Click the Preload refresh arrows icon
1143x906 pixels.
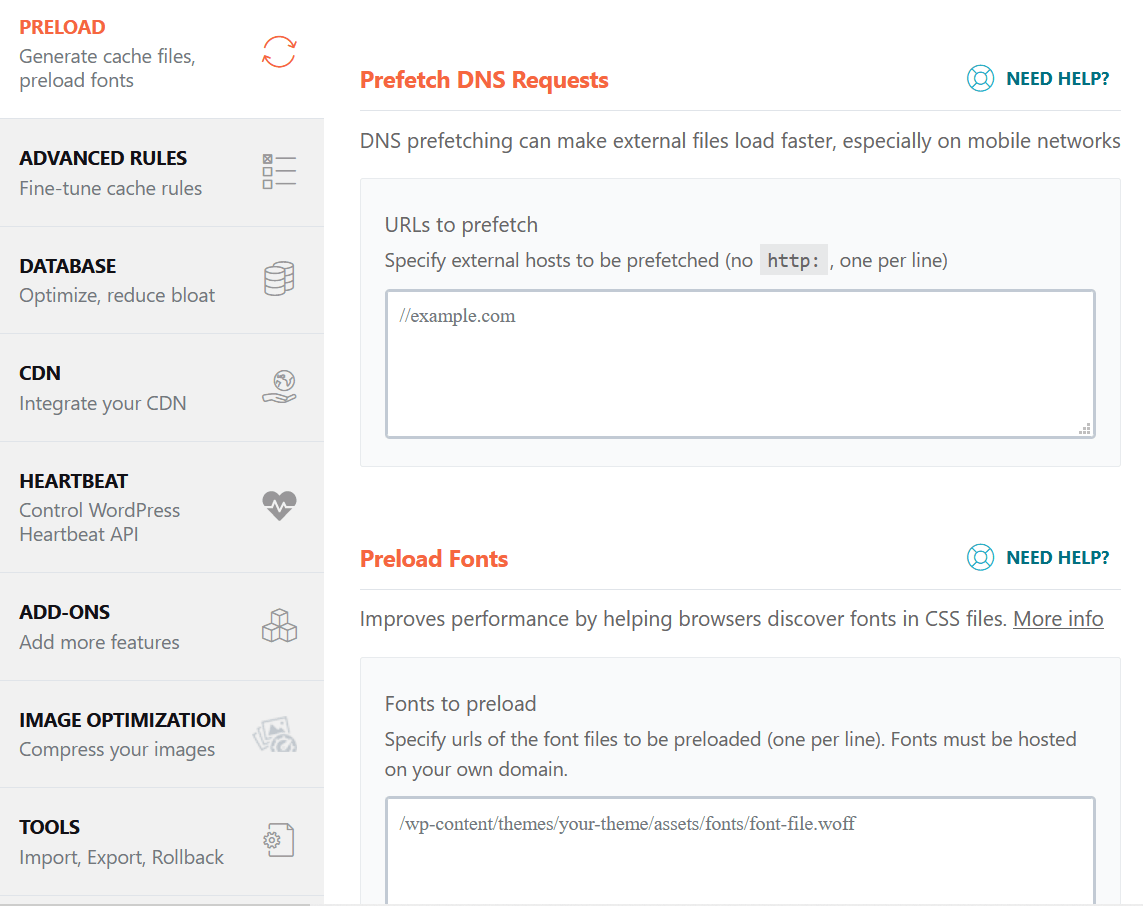coord(279,52)
